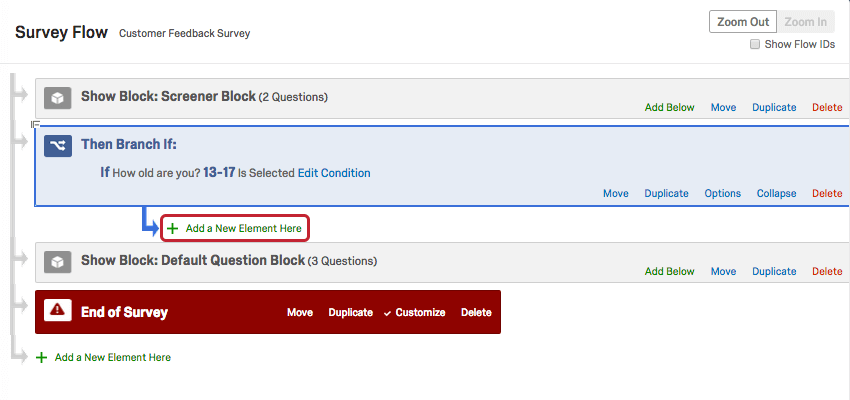Click Edit Condition in the branch

coord(334,173)
